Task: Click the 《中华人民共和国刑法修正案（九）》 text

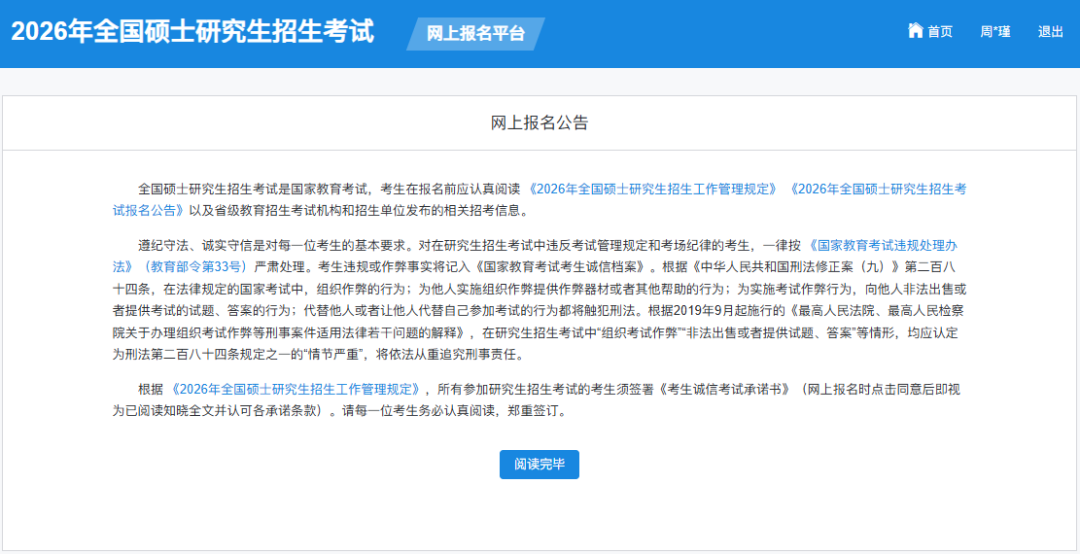Action: pyautogui.click(x=788, y=267)
